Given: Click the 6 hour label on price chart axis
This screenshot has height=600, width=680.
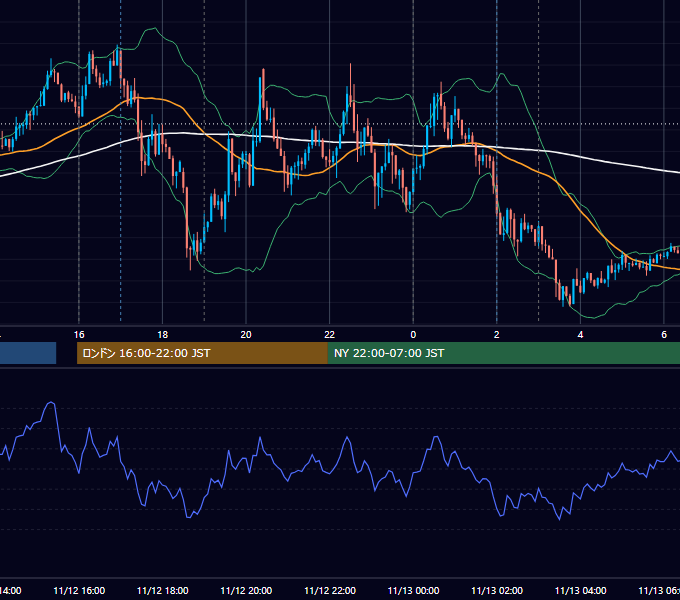Looking at the screenshot, I should 664,335.
